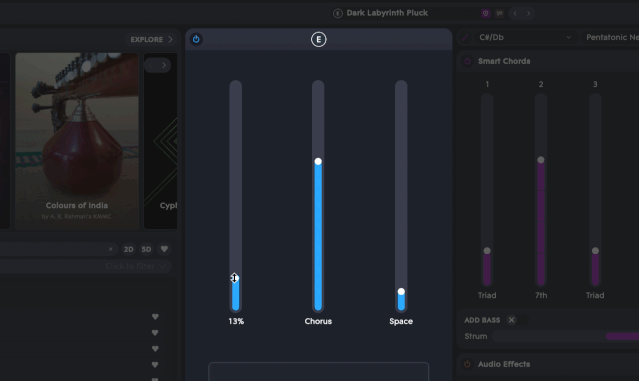This screenshot has width=639, height=381.
Task: Remove ADD BASS with its x icon
Action: [511, 320]
